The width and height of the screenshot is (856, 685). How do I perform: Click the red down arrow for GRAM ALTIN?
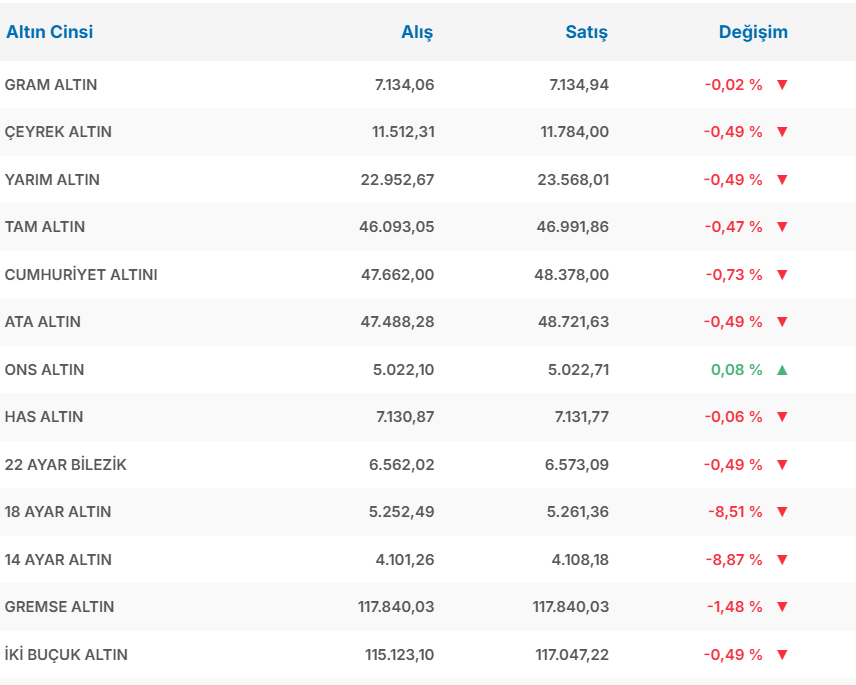(x=782, y=85)
